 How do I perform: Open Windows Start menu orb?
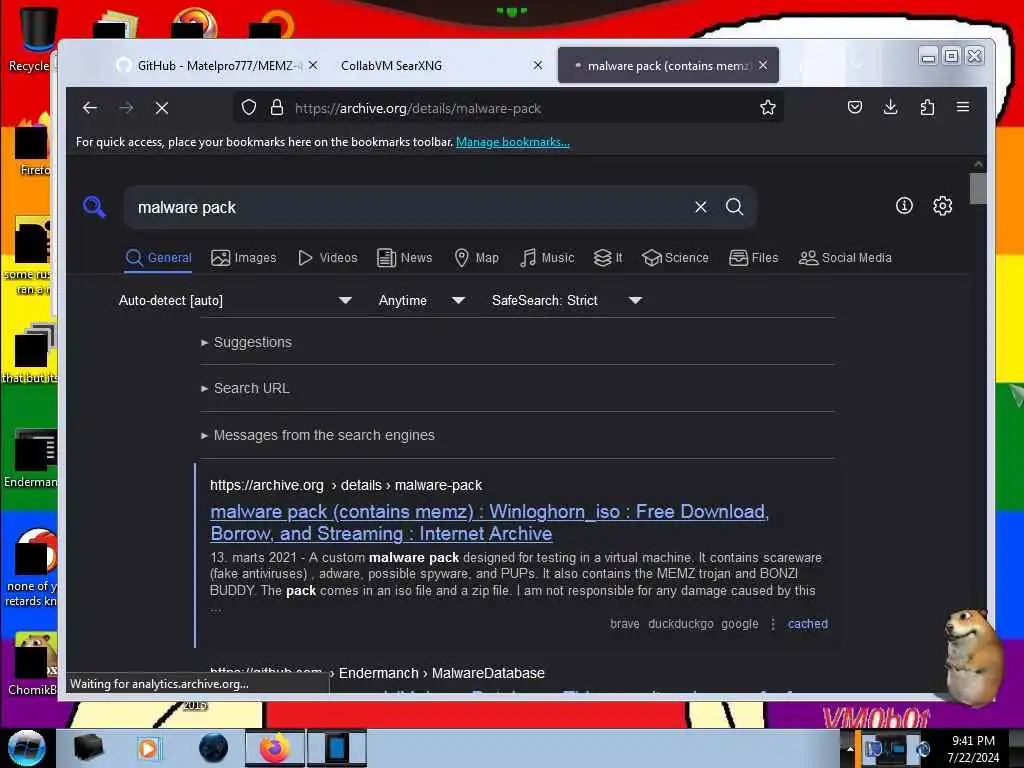(x=27, y=748)
